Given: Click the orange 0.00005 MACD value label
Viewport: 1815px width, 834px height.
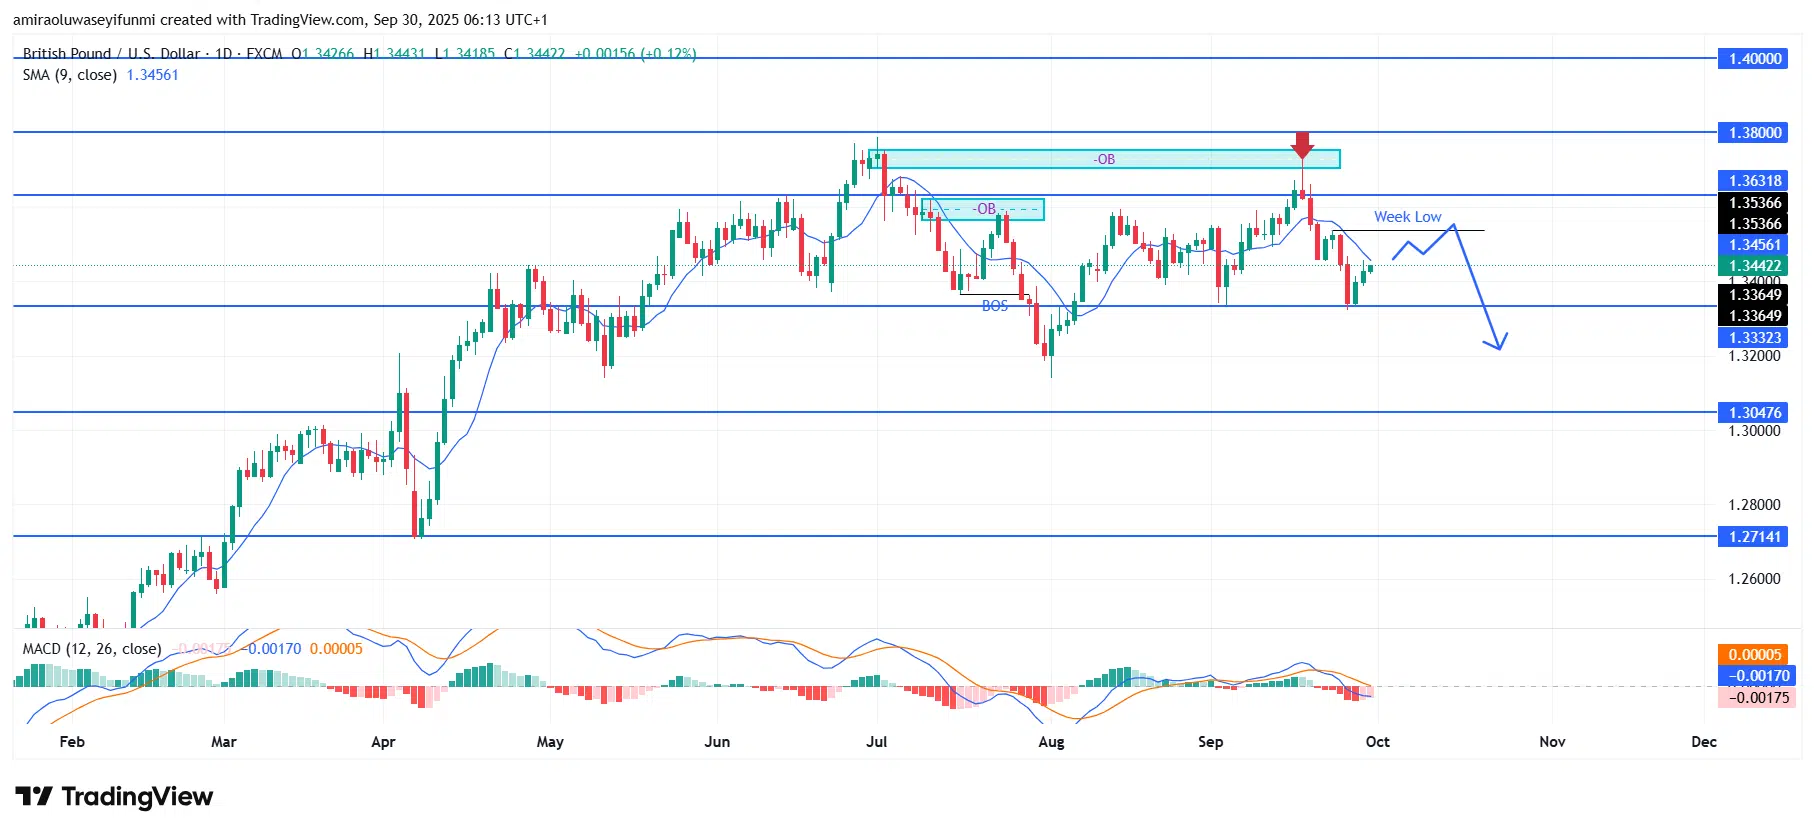Looking at the screenshot, I should click(1755, 655).
